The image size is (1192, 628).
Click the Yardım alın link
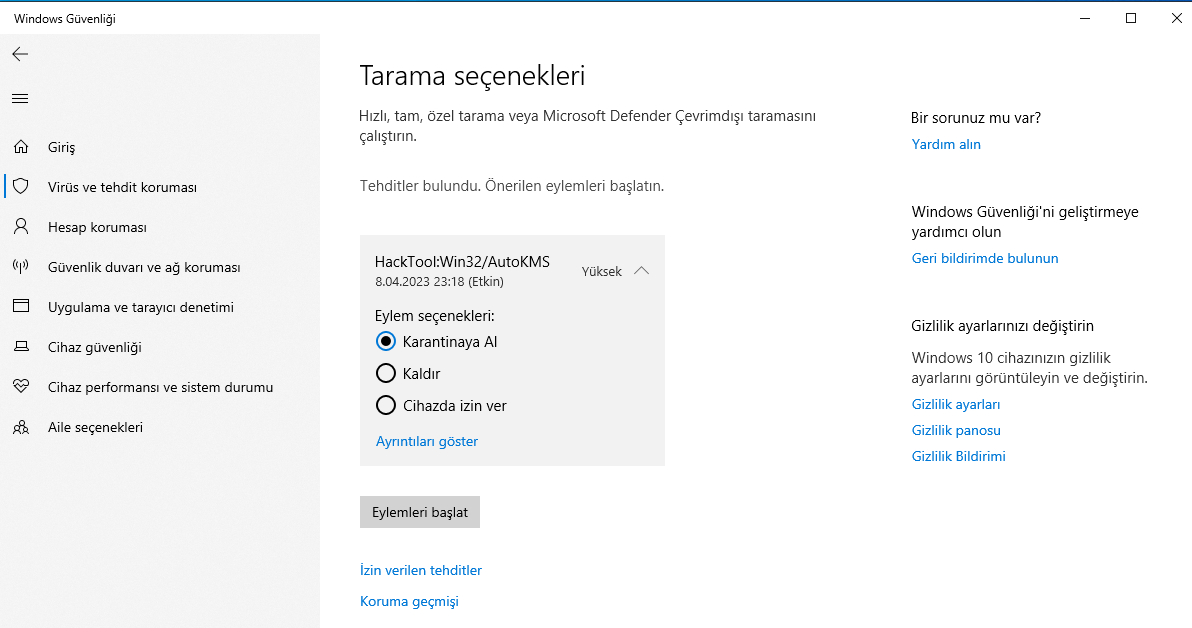pos(946,144)
